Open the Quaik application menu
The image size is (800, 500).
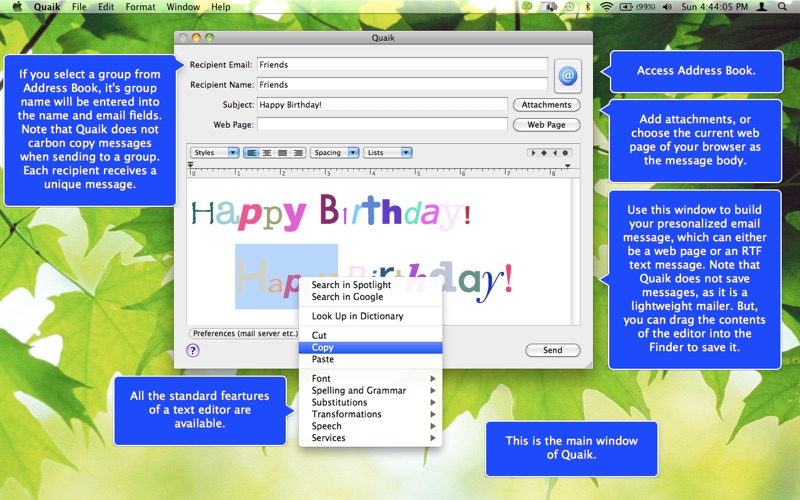coord(47,7)
